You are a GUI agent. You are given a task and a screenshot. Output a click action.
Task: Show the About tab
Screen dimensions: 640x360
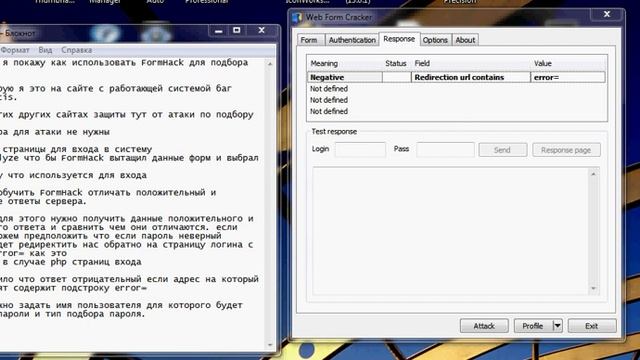tap(465, 40)
